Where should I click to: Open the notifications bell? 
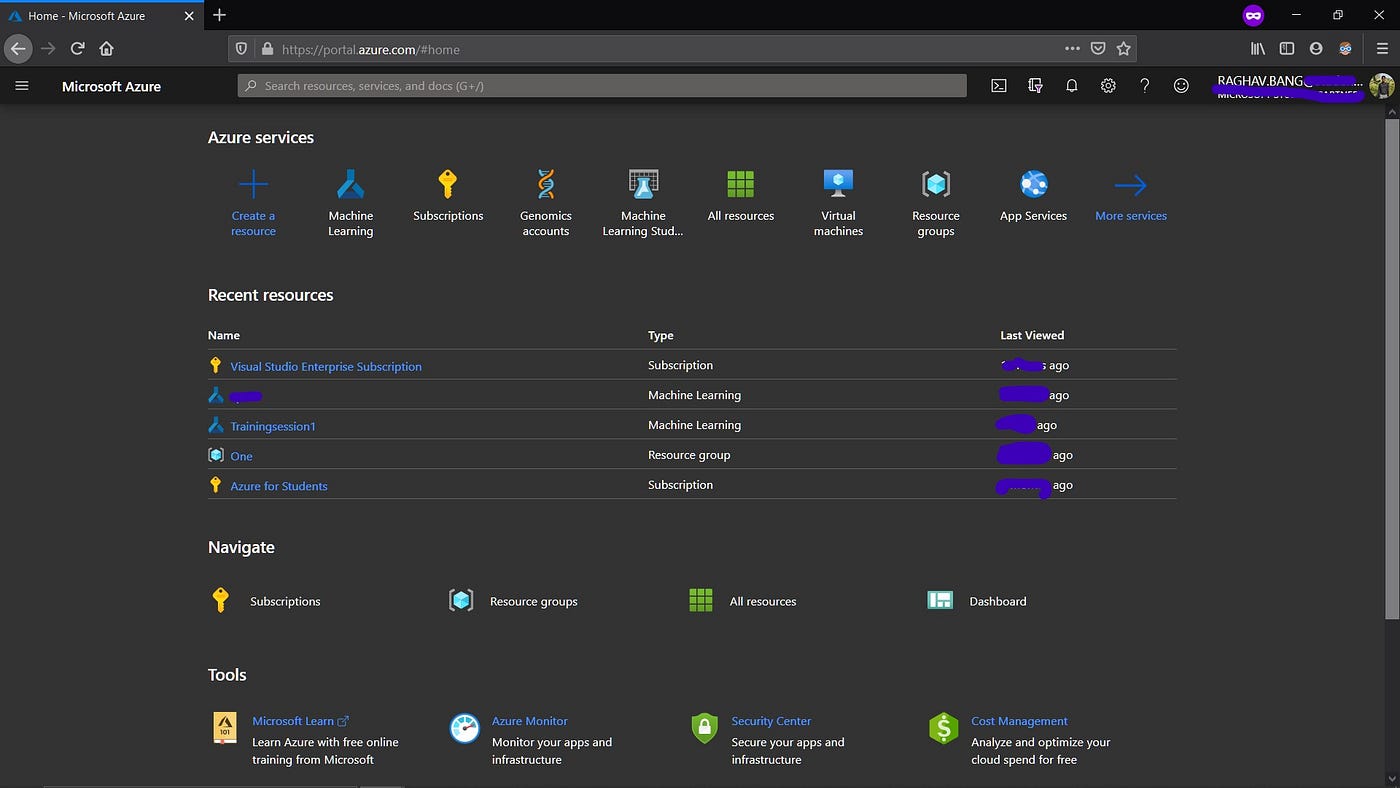click(x=1071, y=86)
